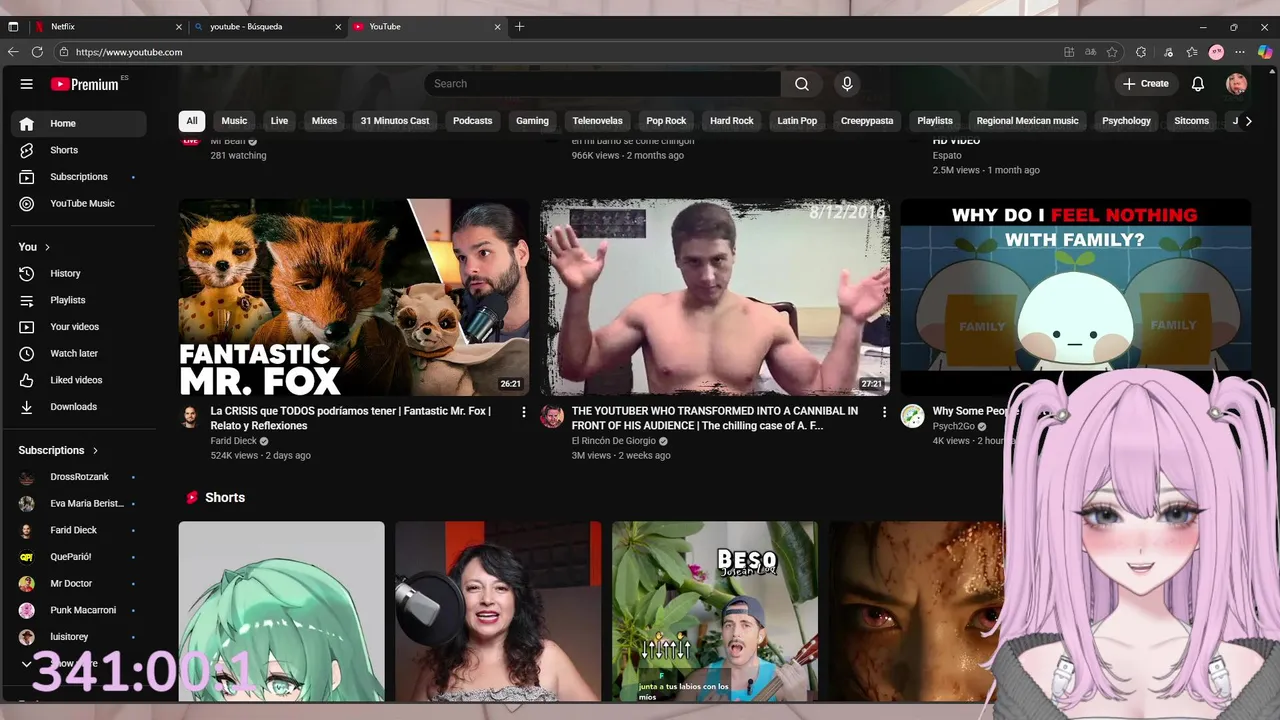This screenshot has width=1280, height=720.
Task: Open the account avatar menu
Action: pos(1236,84)
